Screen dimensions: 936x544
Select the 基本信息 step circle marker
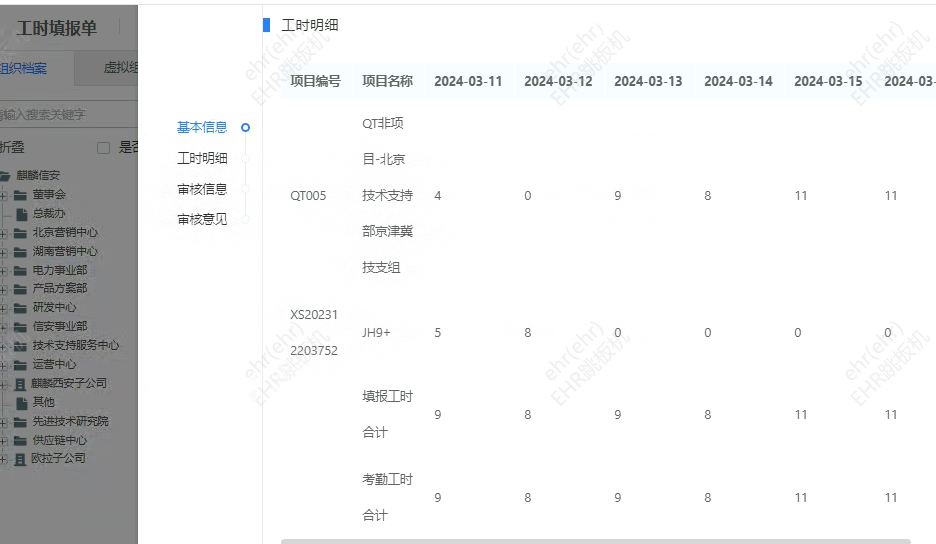(x=245, y=127)
